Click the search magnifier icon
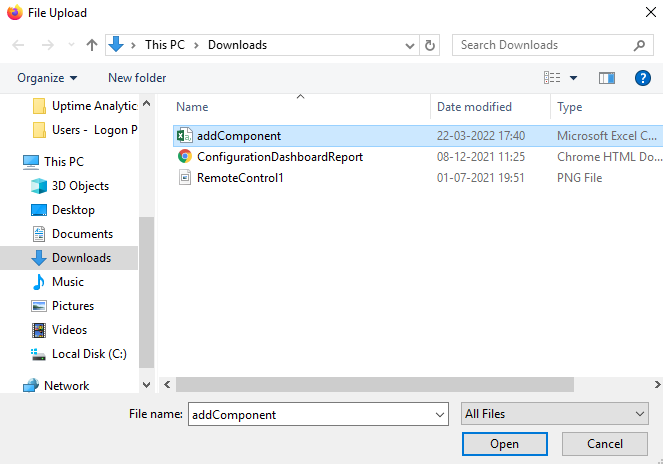 639,45
